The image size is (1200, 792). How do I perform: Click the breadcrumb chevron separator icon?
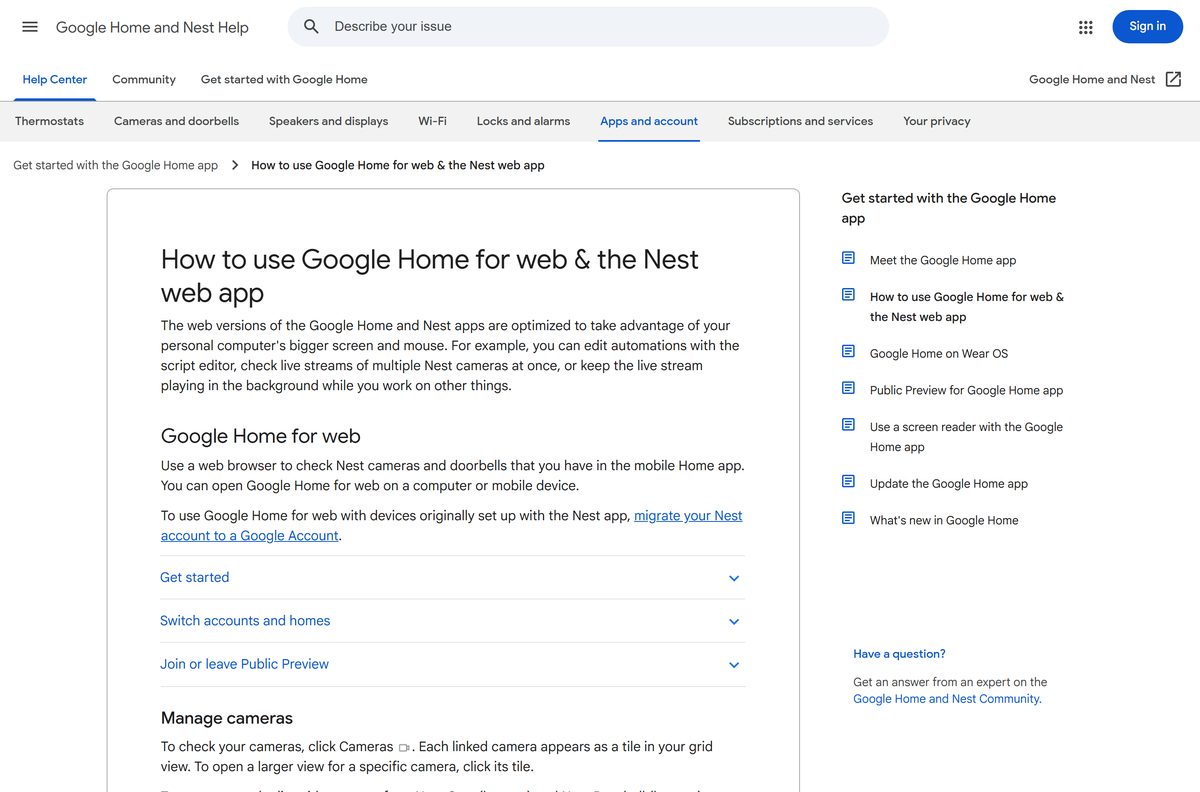tap(235, 165)
